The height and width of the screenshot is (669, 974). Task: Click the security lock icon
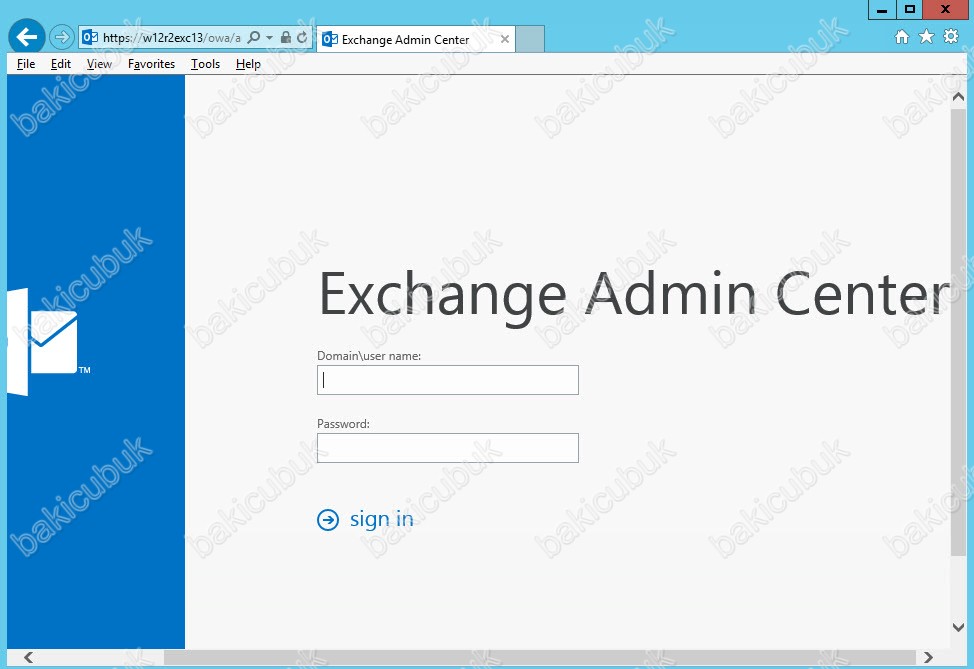[286, 37]
